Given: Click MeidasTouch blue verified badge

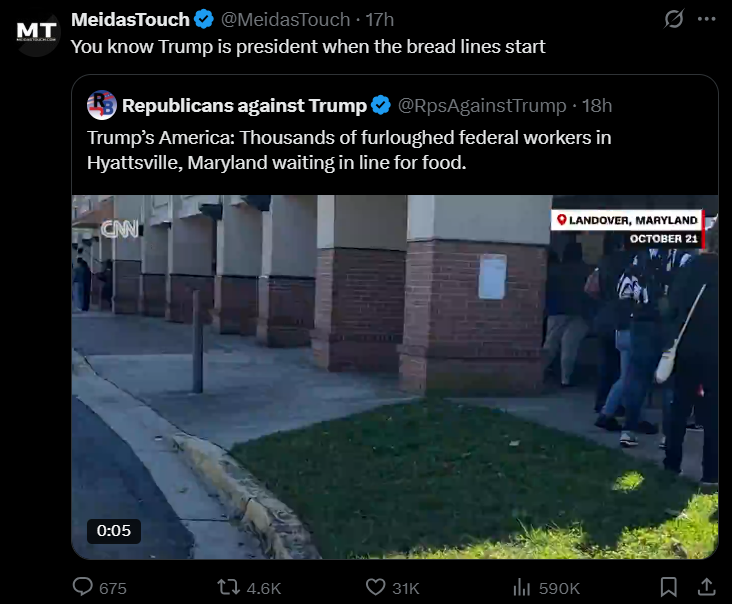Looking at the screenshot, I should coord(204,20).
